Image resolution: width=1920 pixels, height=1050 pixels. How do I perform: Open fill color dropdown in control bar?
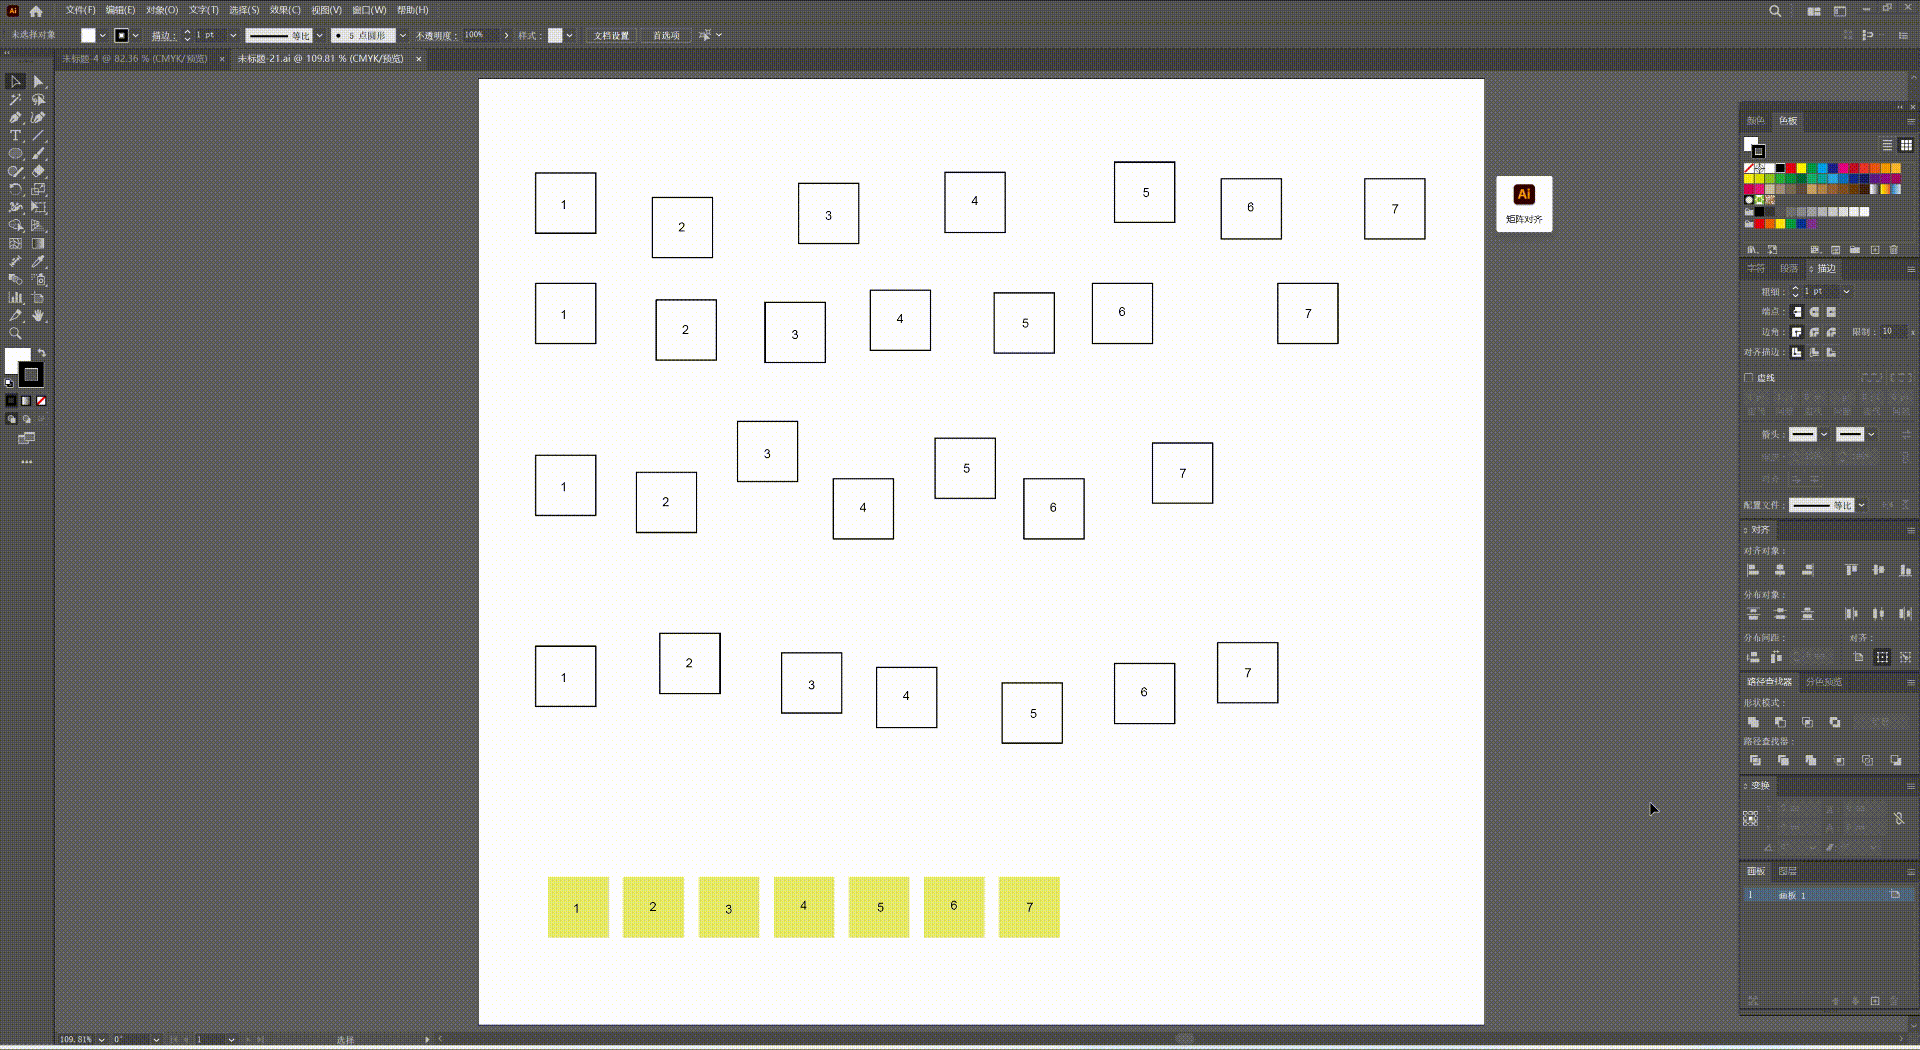[x=102, y=36]
